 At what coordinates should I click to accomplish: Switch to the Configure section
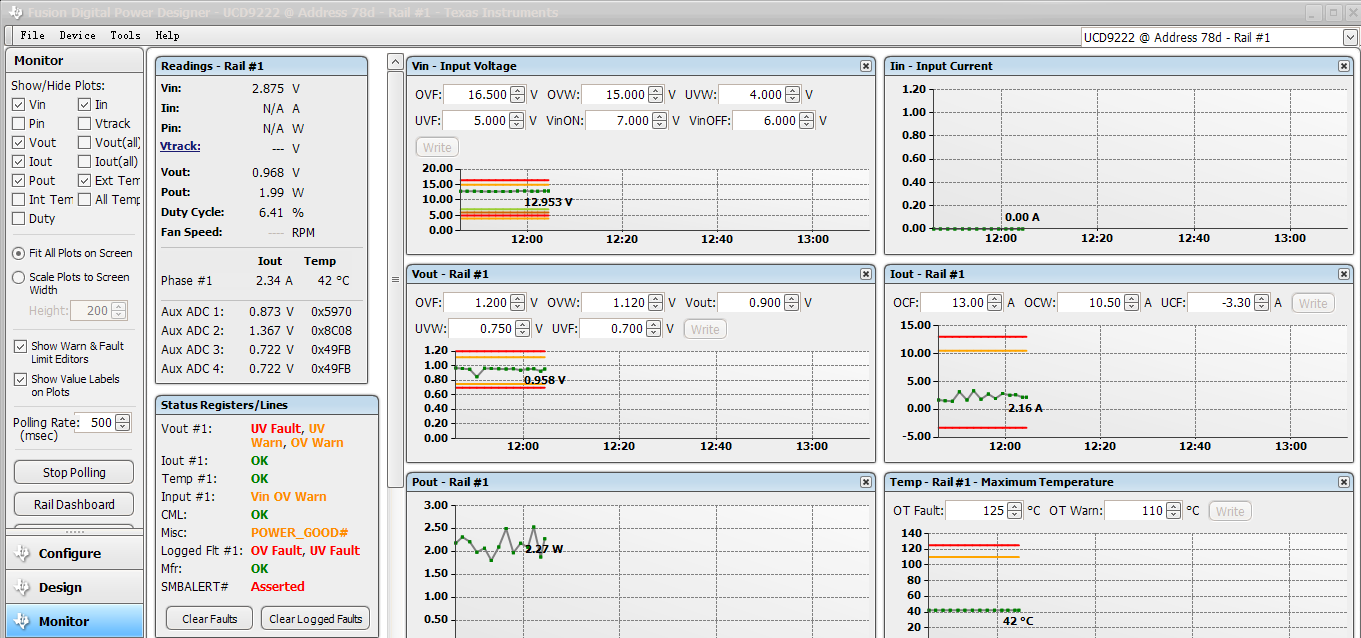pyautogui.click(x=70, y=554)
